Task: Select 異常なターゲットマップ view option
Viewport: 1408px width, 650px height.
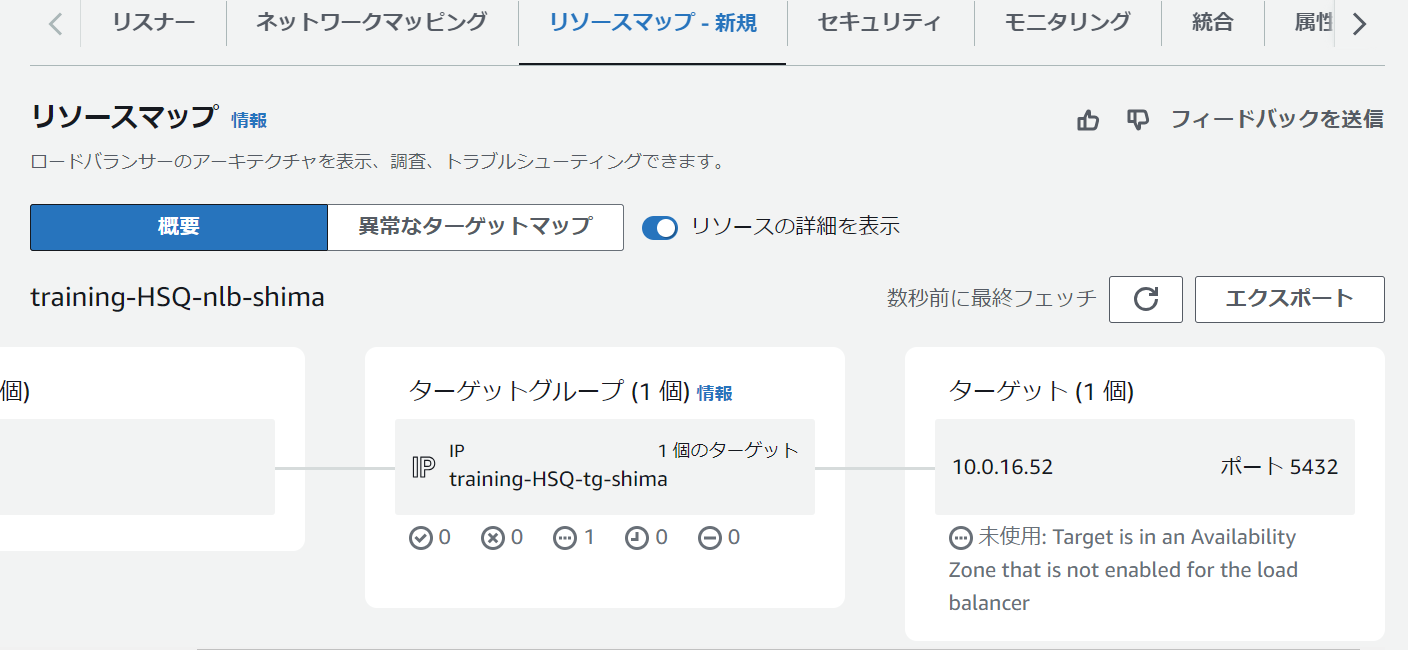Action: [475, 227]
